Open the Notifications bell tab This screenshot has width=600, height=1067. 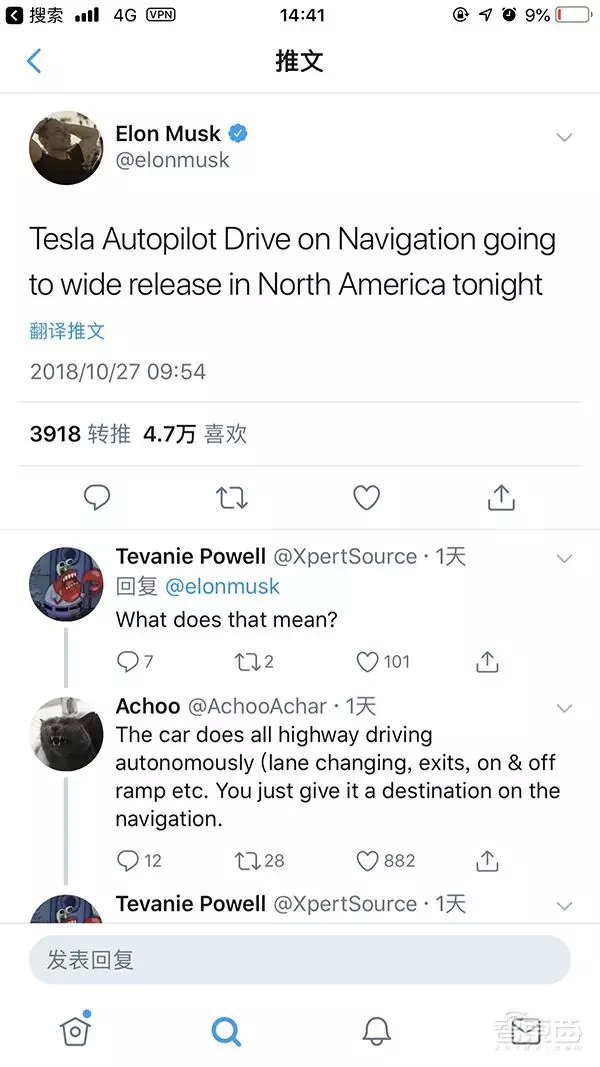376,1030
